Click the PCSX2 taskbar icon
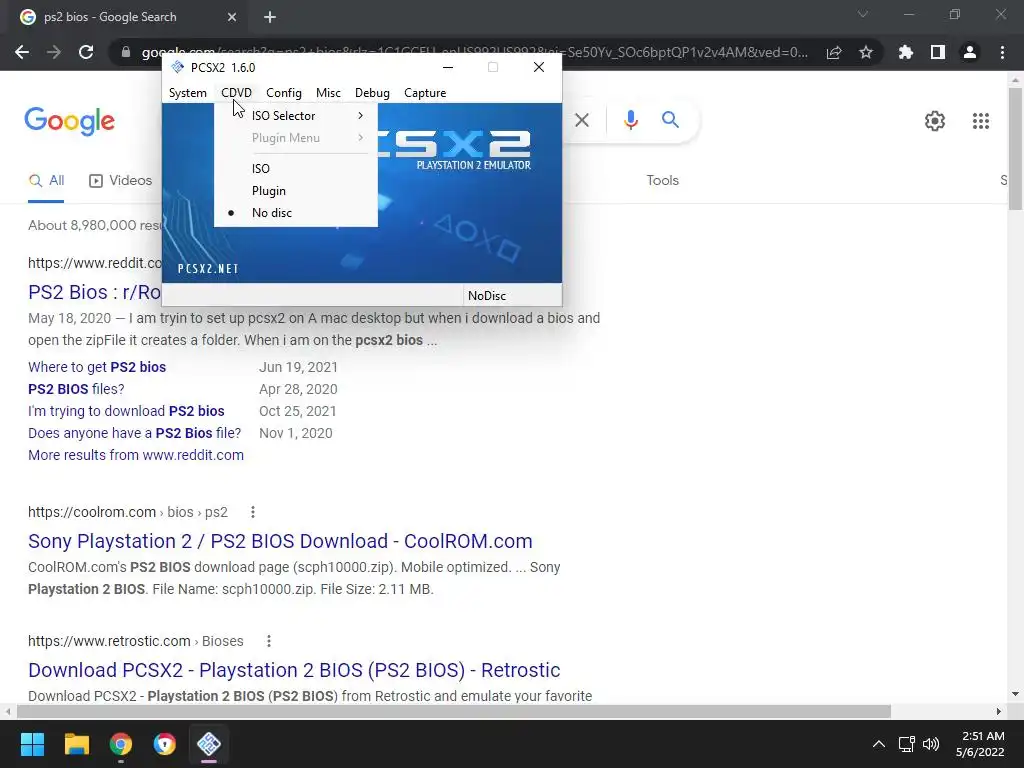Screen dimensions: 1024x768 click(x=209, y=744)
